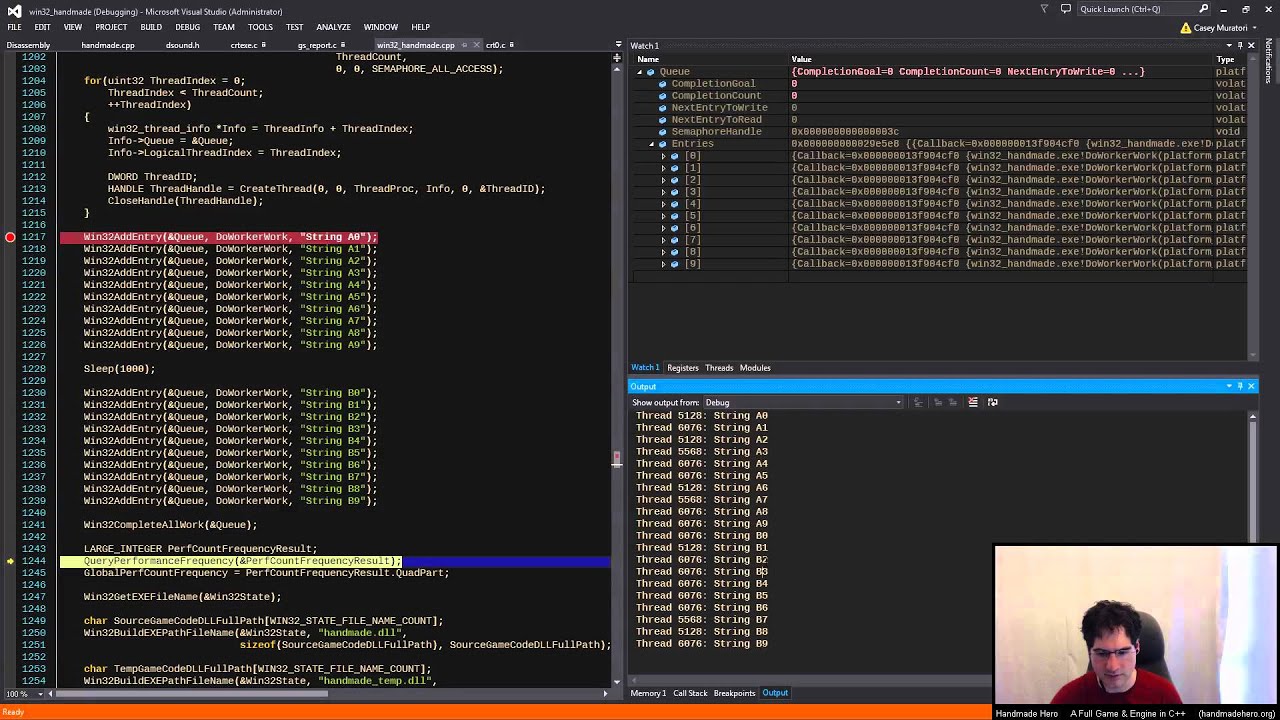
Task: Switch to the handmade.cpp tab
Action: click(x=108, y=45)
